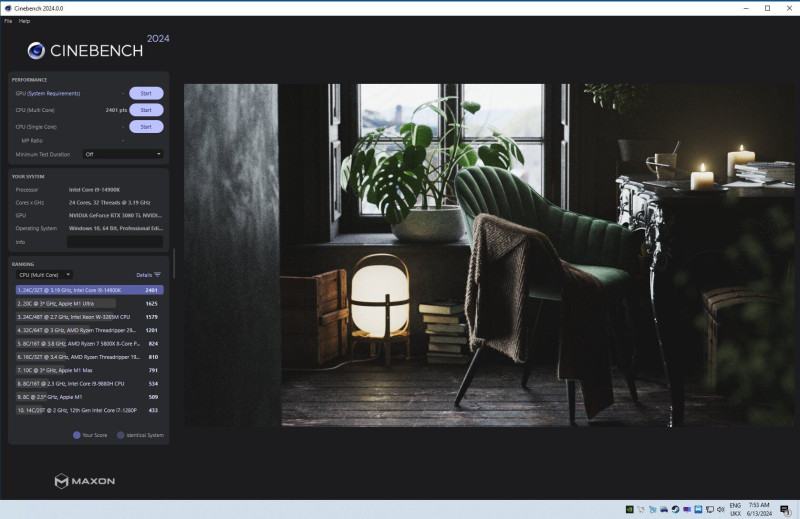The height and width of the screenshot is (519, 800).
Task: Click the 24 Cores, 32 Threads value
Action: (x=110, y=203)
